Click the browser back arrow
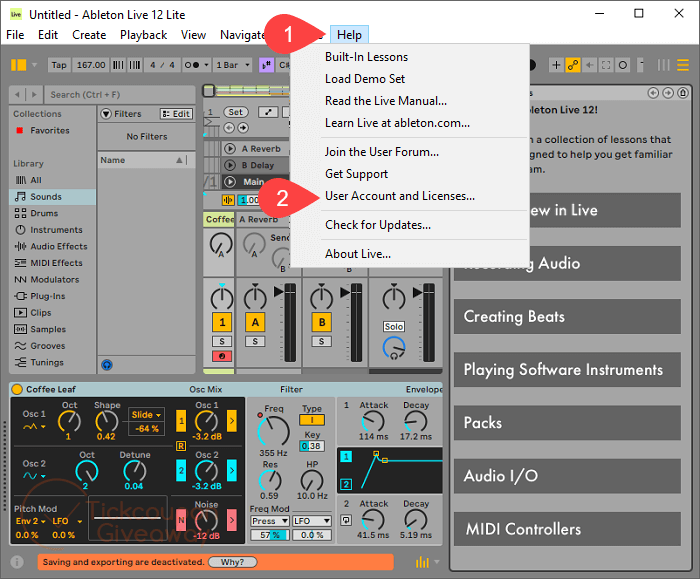This screenshot has width=700, height=579. [x=17, y=95]
